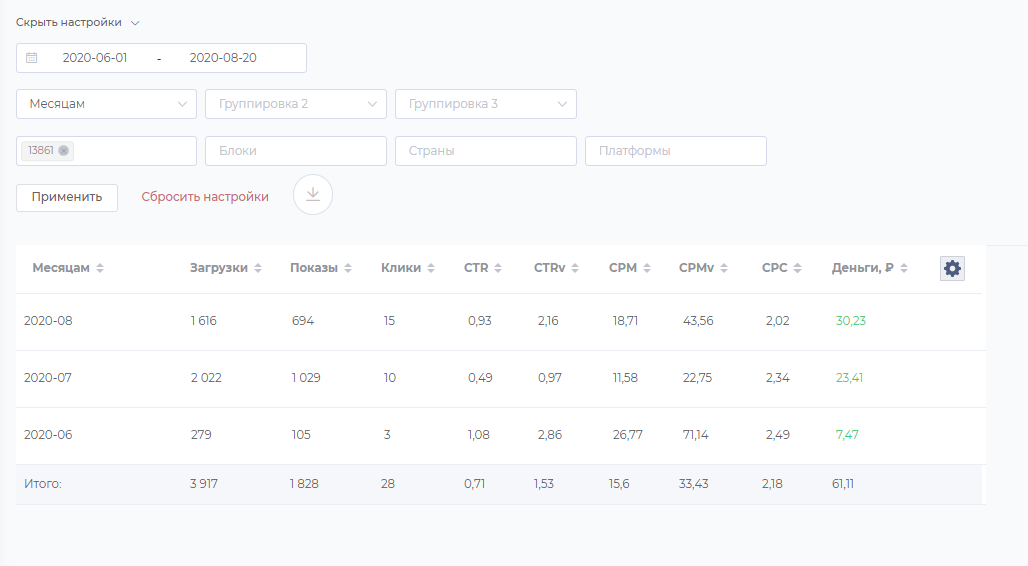The width and height of the screenshot is (1028, 566).
Task: Sort table by Клики column
Action: tap(431, 268)
